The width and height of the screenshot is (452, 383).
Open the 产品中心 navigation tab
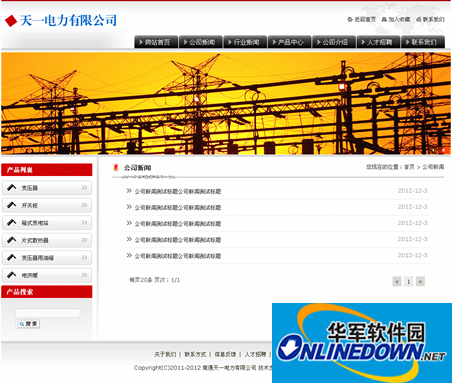pos(289,42)
